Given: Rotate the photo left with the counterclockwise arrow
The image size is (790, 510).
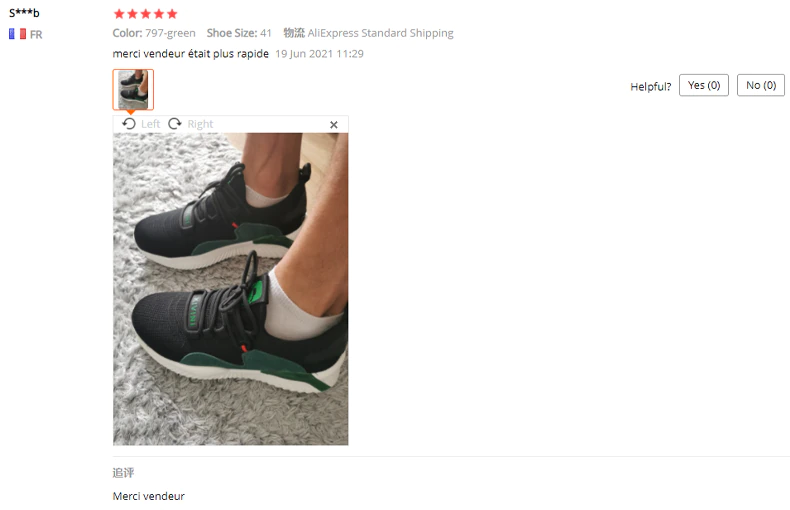Looking at the screenshot, I should [129, 124].
